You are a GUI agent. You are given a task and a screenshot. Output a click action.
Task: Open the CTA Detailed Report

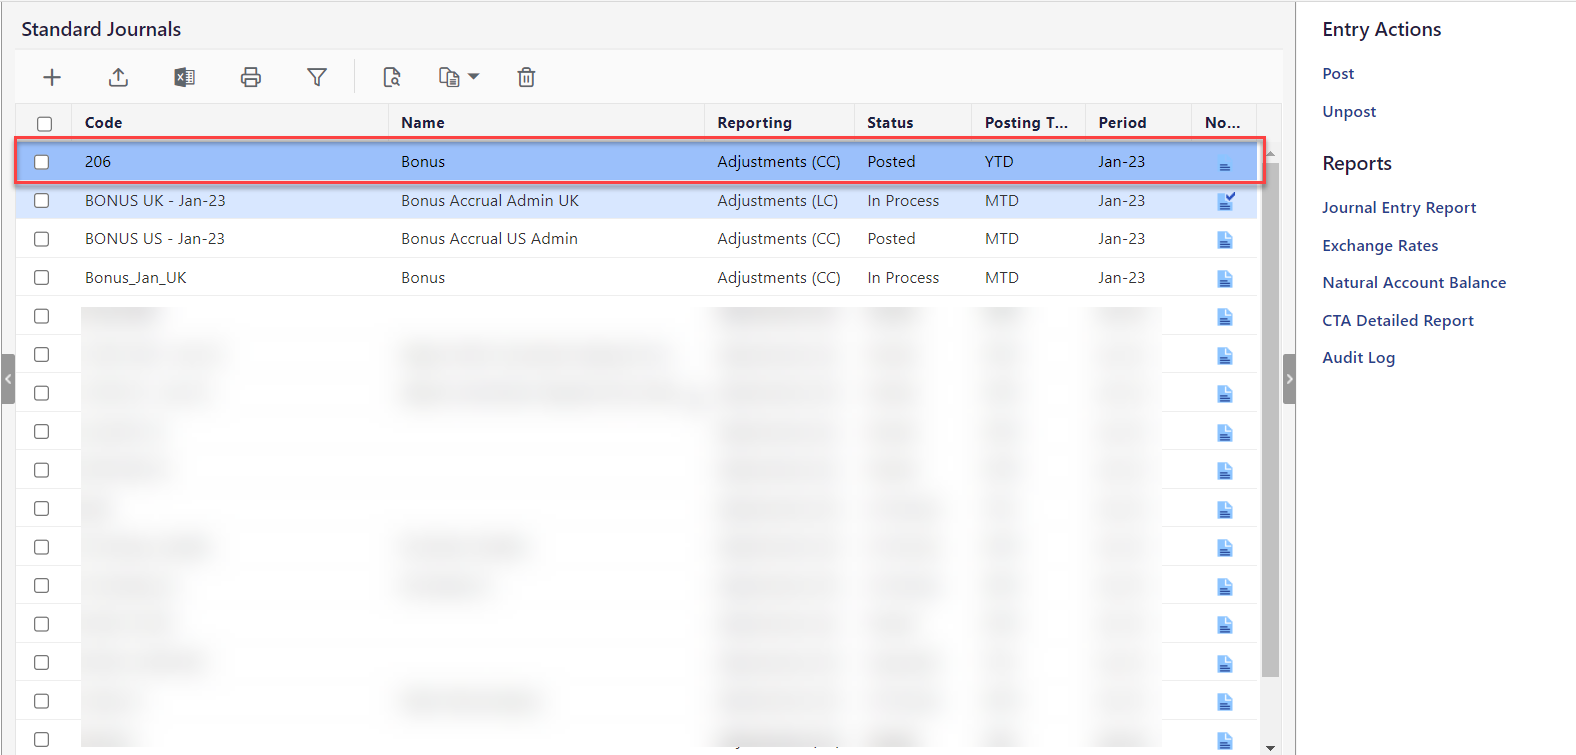(x=1398, y=320)
